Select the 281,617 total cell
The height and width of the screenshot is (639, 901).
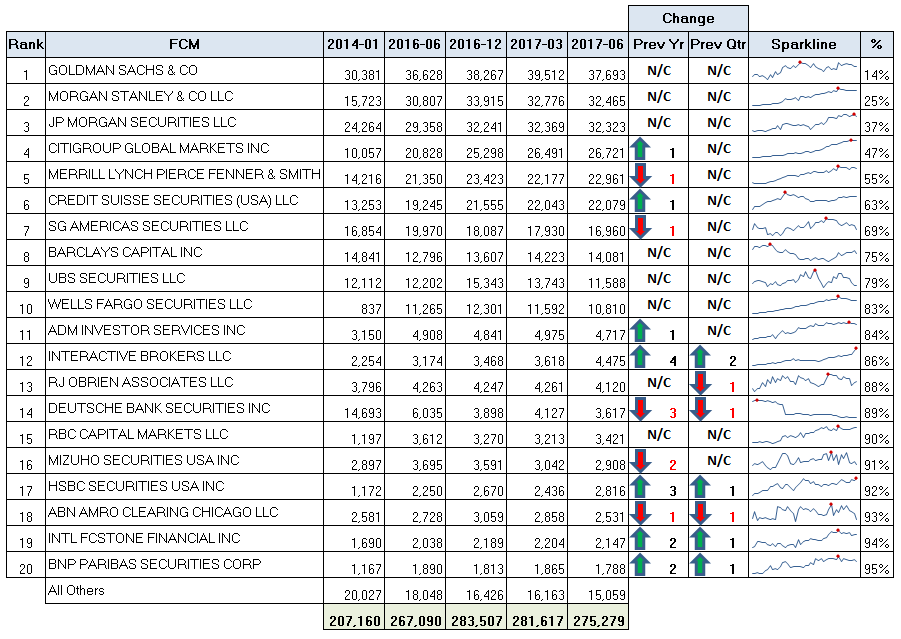pyautogui.click(x=537, y=618)
